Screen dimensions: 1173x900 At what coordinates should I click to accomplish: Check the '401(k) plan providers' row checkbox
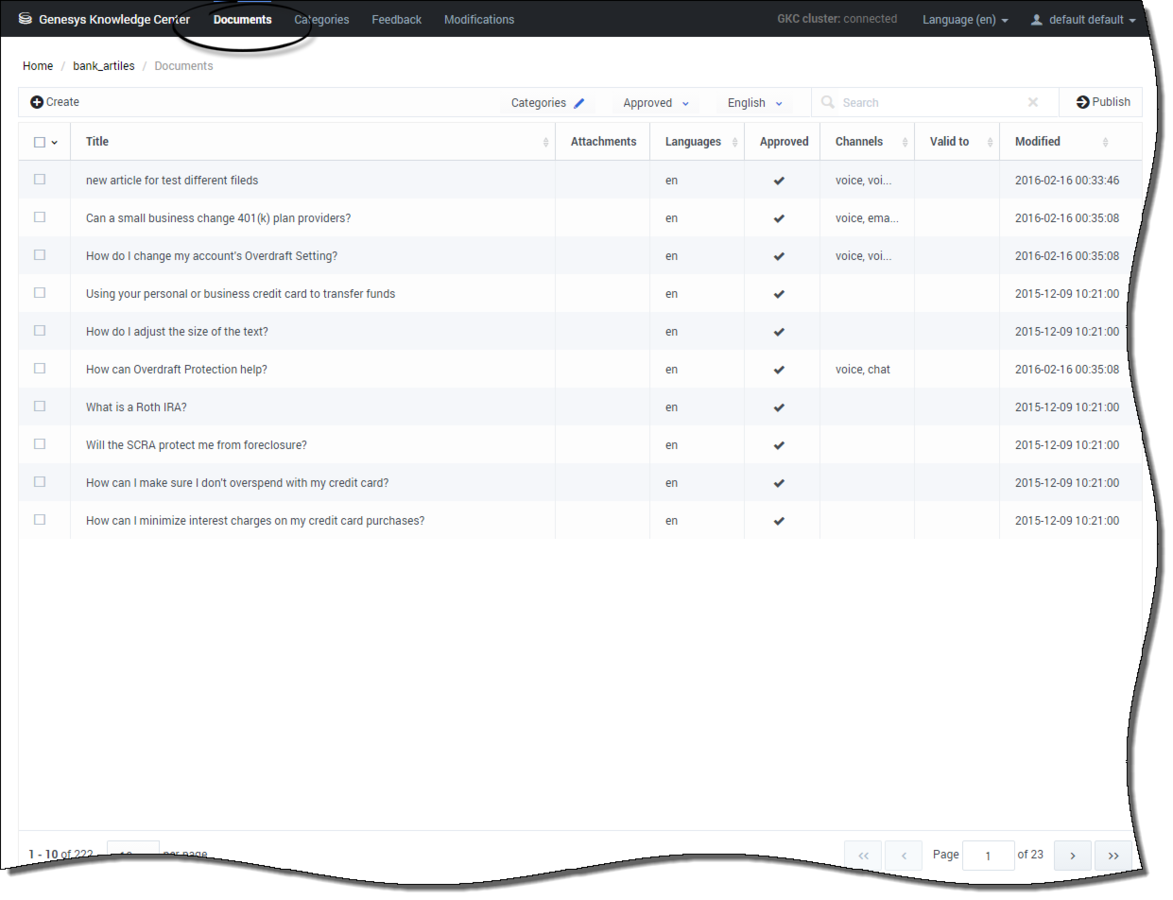click(40, 217)
